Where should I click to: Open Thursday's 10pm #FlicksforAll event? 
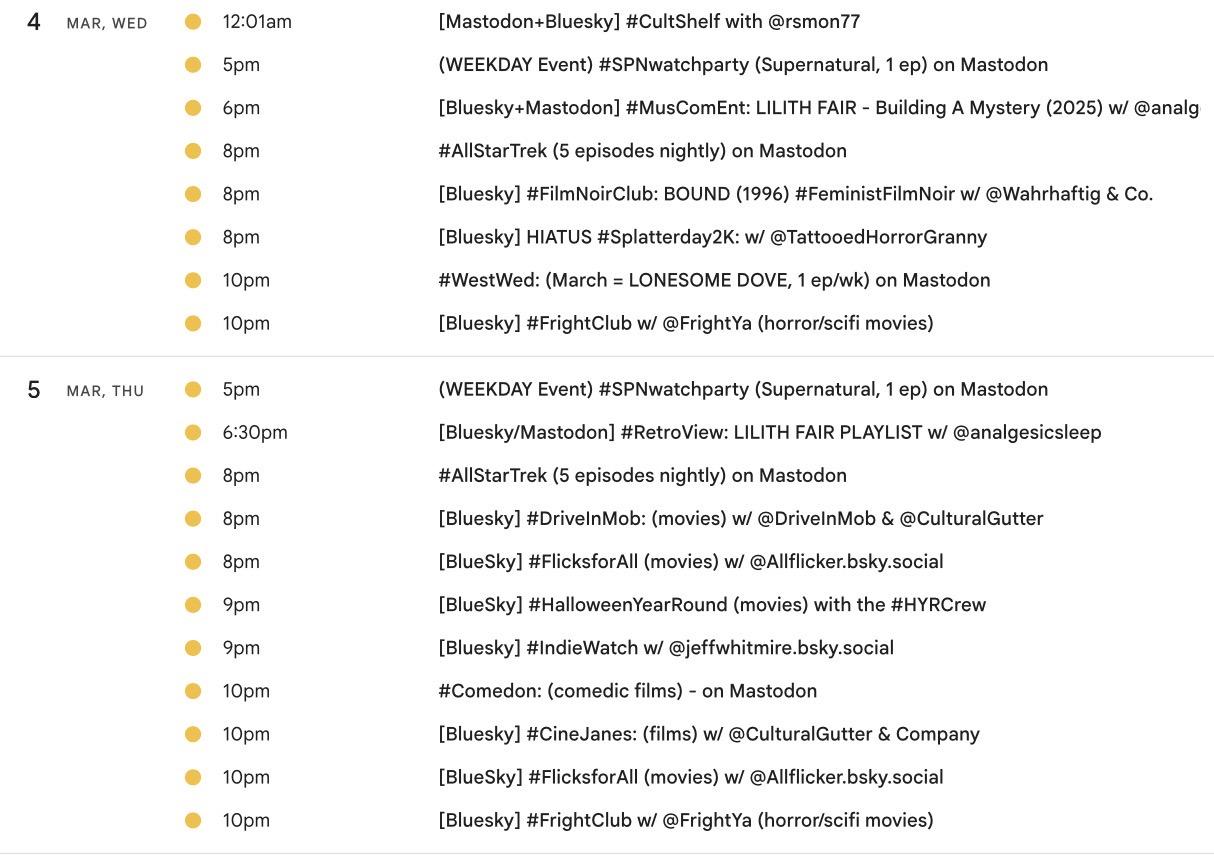(x=690, y=777)
